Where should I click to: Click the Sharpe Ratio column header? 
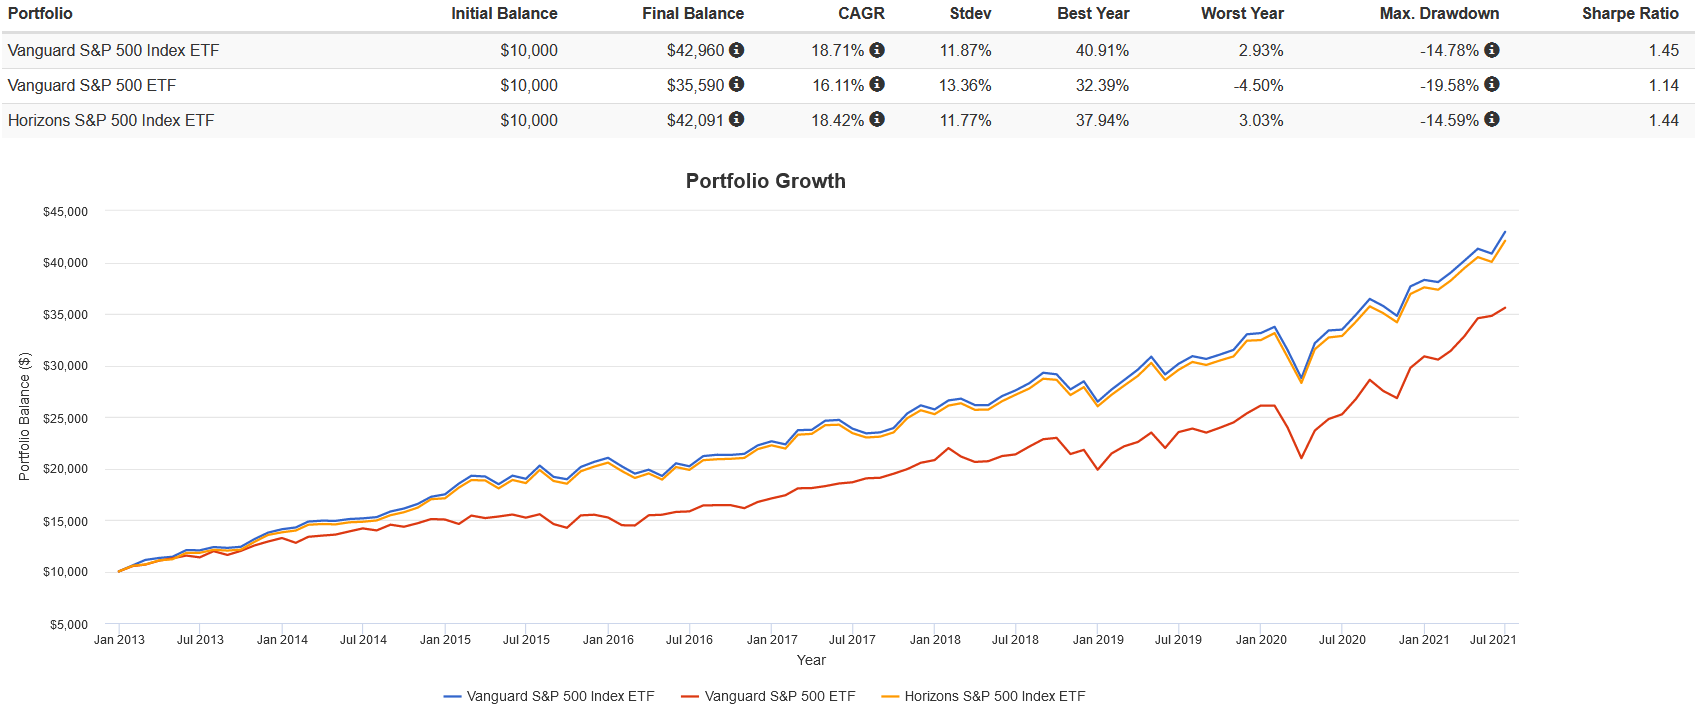[1630, 14]
